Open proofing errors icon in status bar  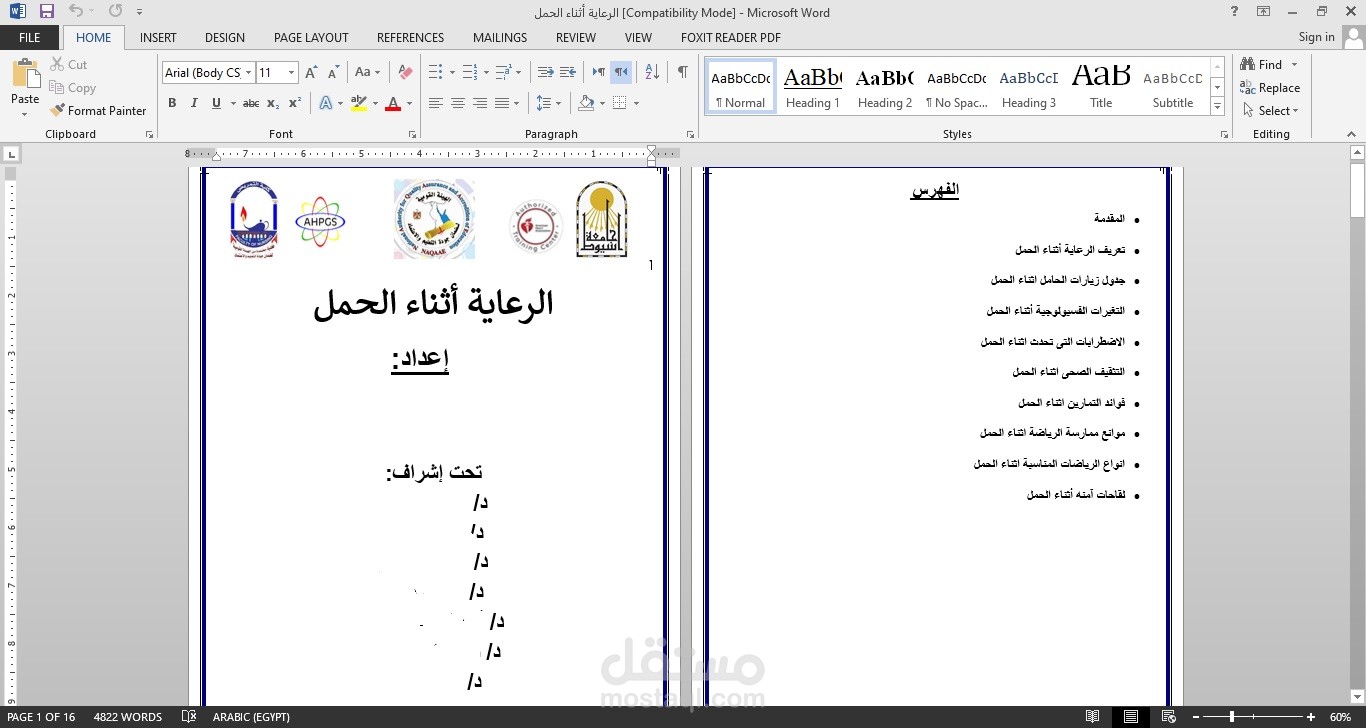[x=189, y=717]
